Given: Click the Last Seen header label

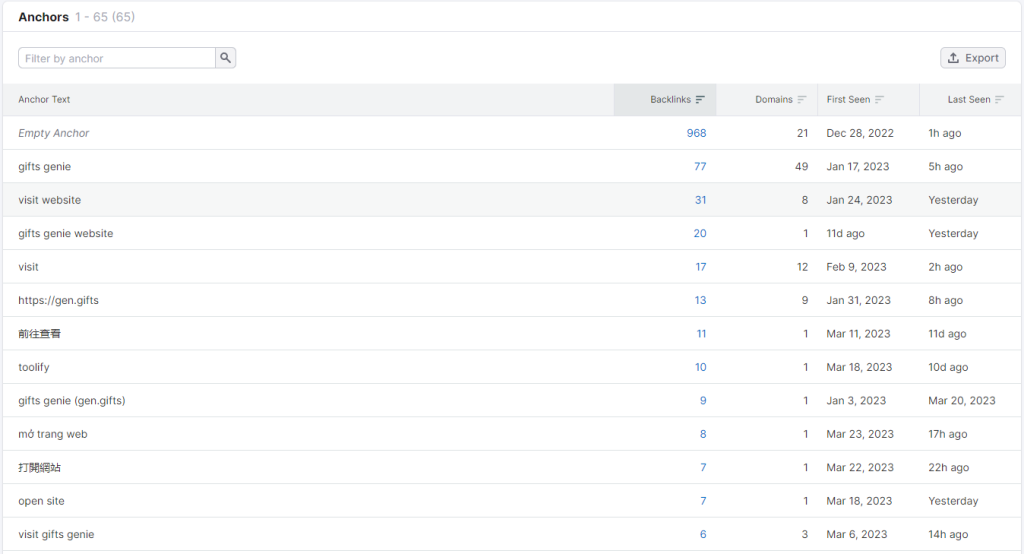Looking at the screenshot, I should 969,99.
